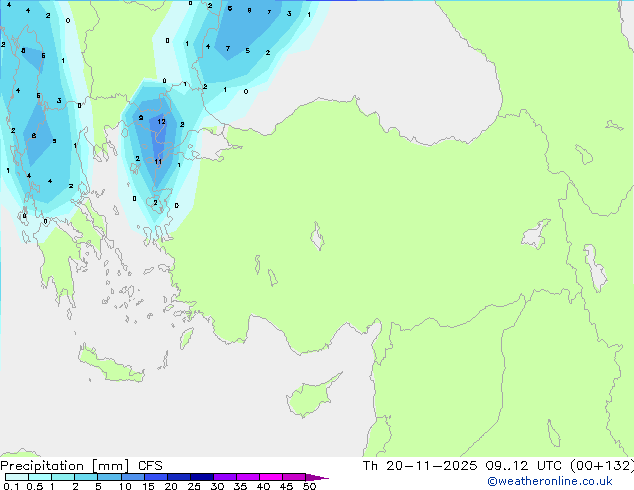Select the magenta swatch between 40 and 45
Viewport: 634px width, 490px height.
point(271,477)
